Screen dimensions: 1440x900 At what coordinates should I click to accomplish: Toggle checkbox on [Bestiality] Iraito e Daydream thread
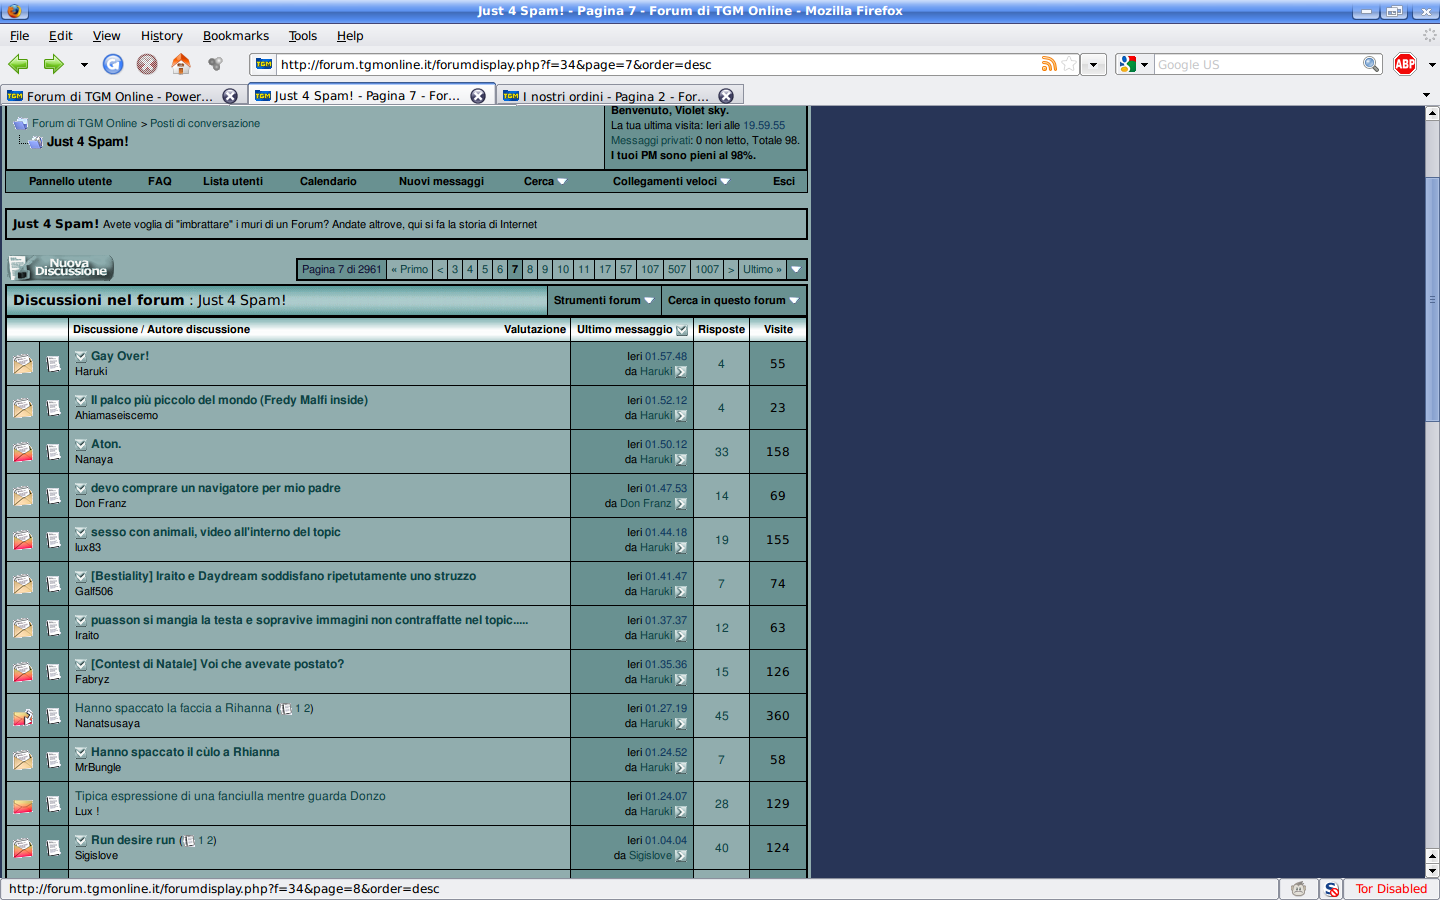[81, 576]
